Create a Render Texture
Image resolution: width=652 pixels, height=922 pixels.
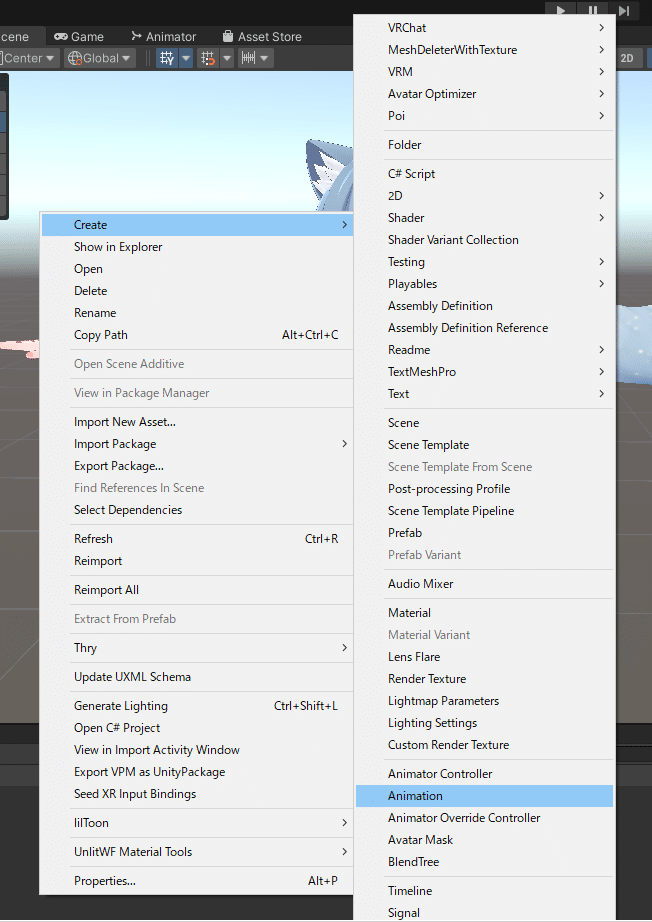[x=484, y=679]
